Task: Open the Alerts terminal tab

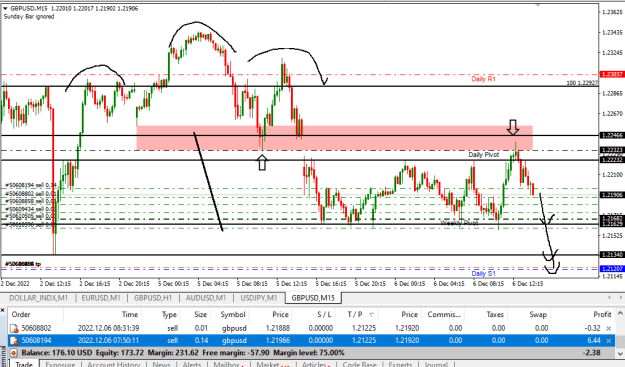Action: [192, 364]
